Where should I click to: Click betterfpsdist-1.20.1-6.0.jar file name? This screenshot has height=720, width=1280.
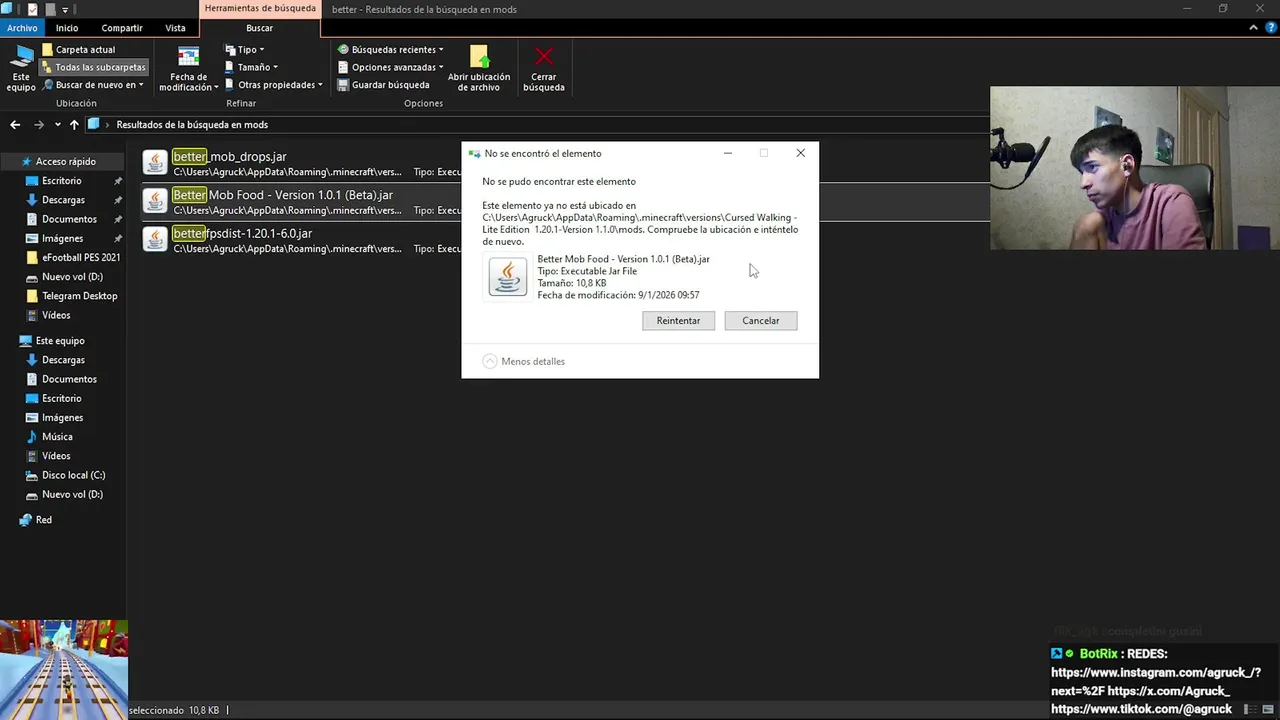[x=242, y=233]
